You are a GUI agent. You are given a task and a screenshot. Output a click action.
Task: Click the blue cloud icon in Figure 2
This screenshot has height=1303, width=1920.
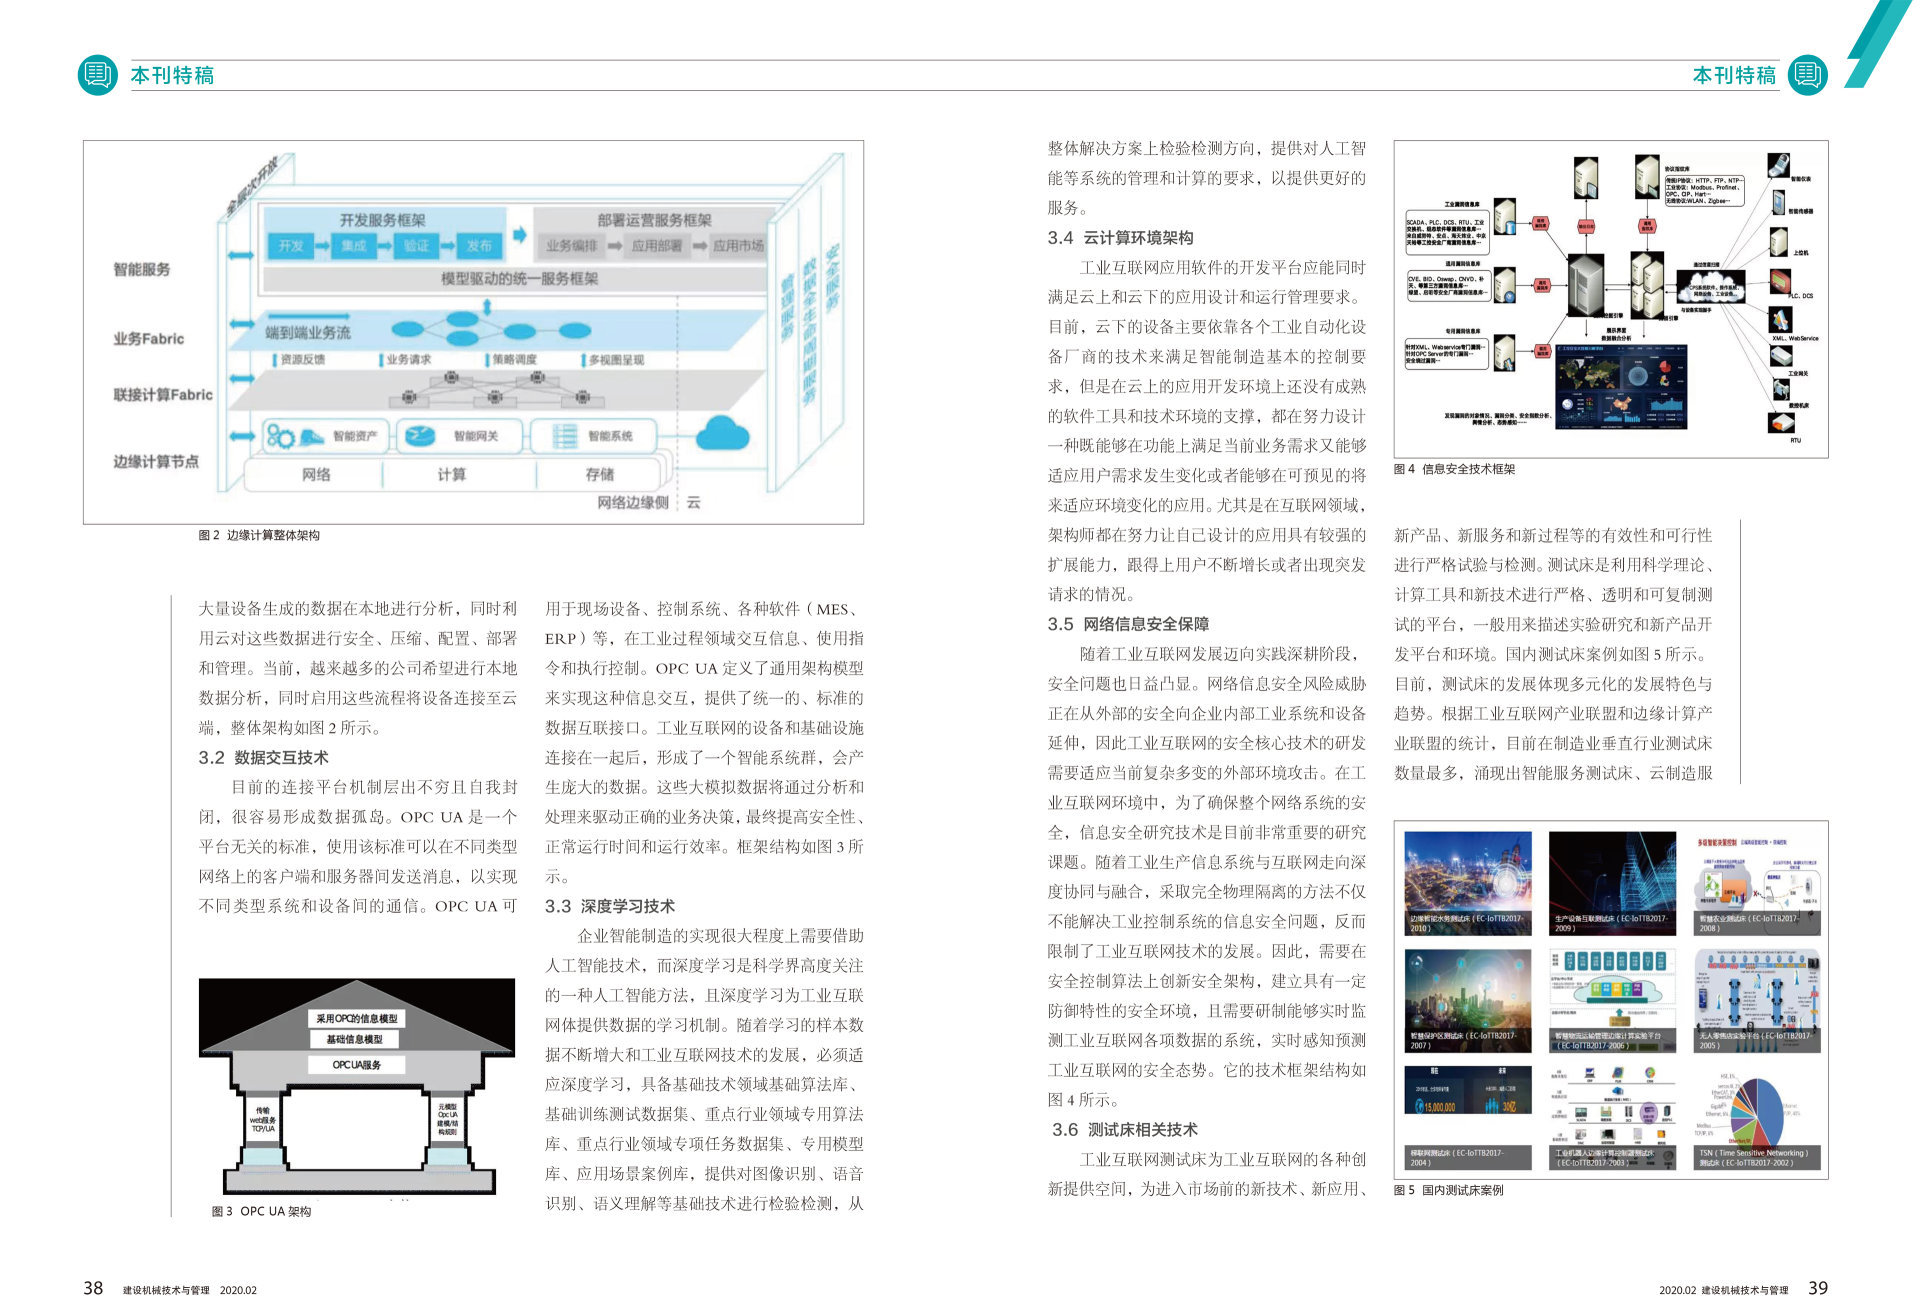point(722,433)
